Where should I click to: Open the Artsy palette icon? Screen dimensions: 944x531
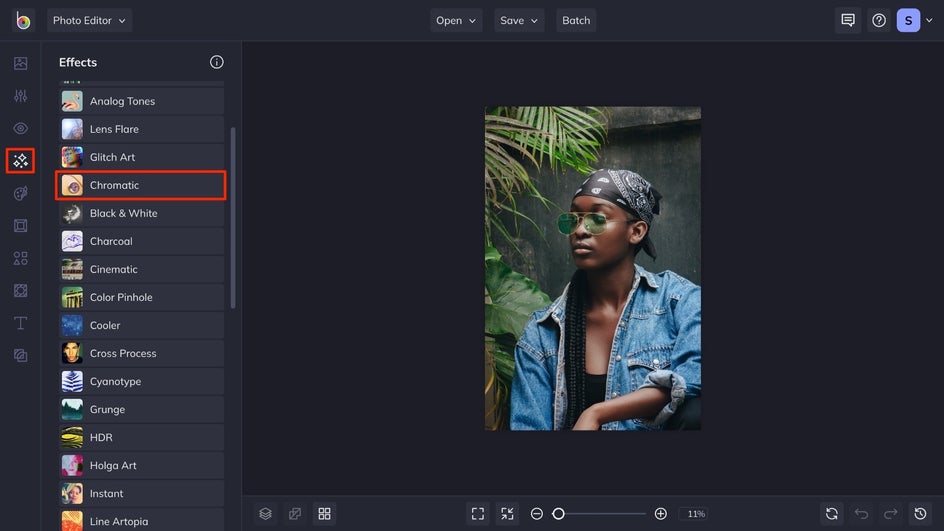pos(20,193)
